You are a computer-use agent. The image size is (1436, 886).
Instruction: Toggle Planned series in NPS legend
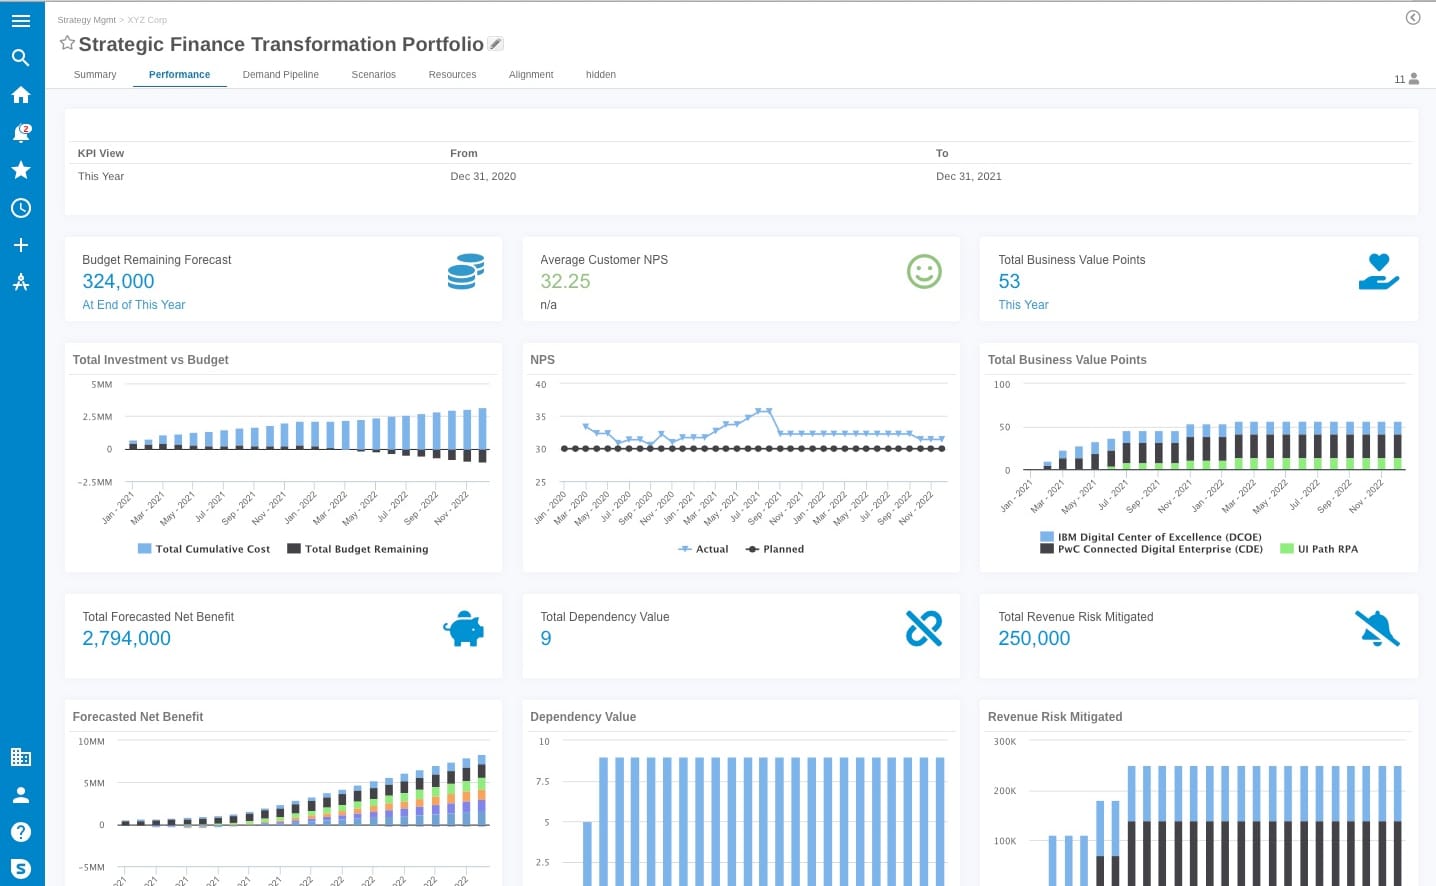[x=775, y=549]
